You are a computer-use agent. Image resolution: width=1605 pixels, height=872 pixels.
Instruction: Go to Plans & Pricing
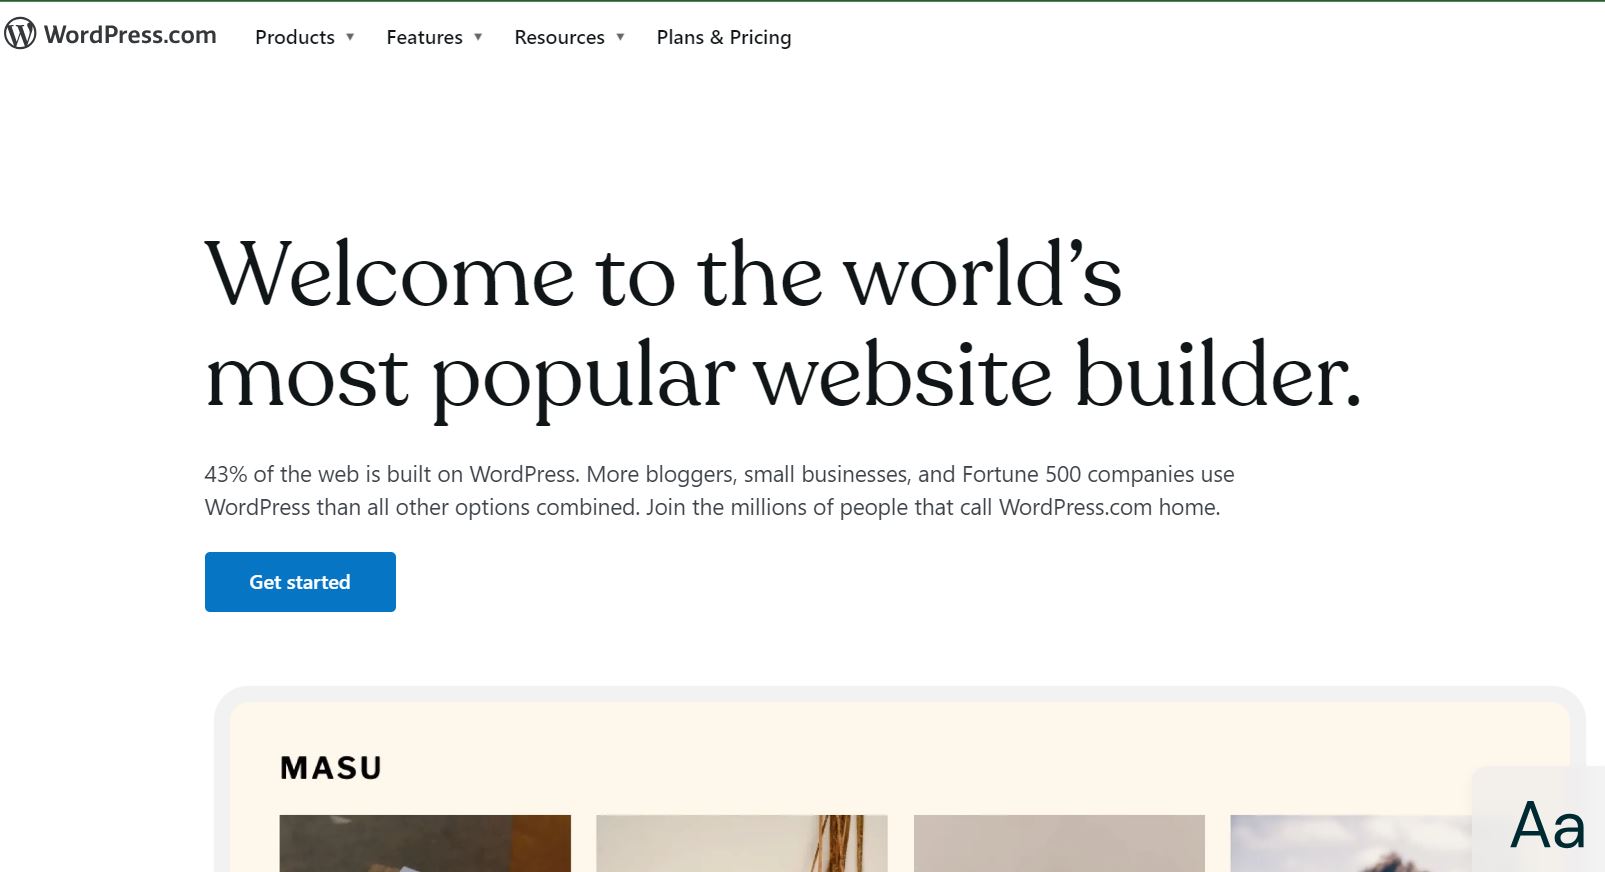point(724,37)
